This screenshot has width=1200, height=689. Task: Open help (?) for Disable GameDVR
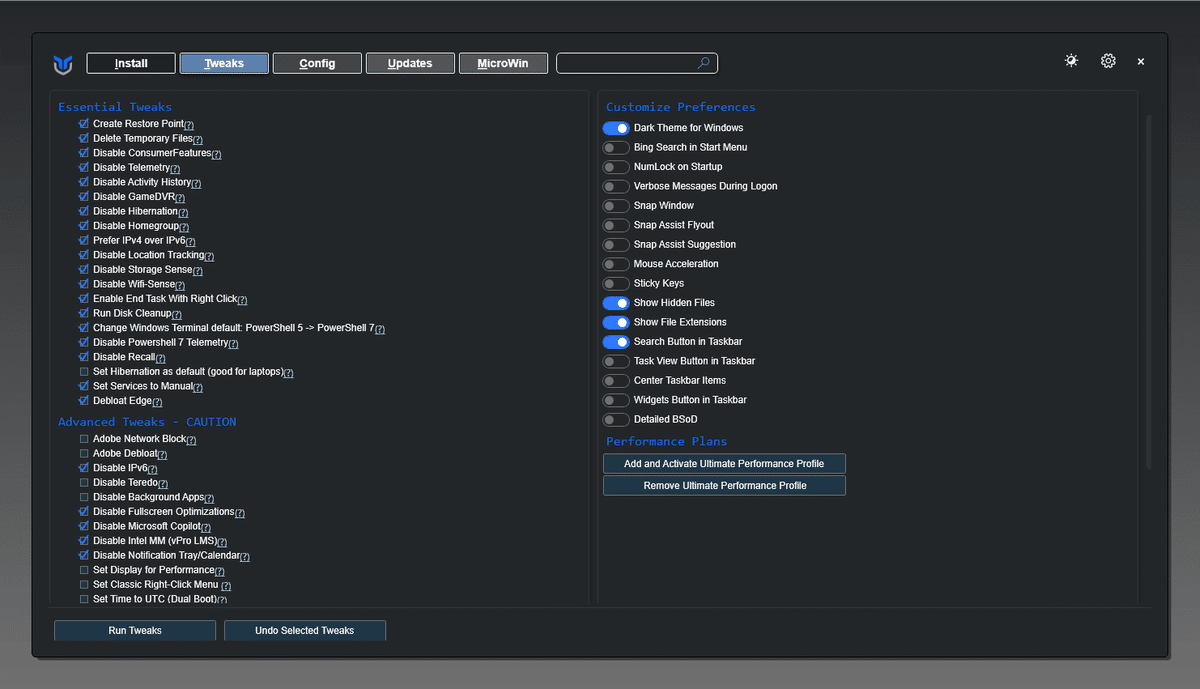pos(180,198)
